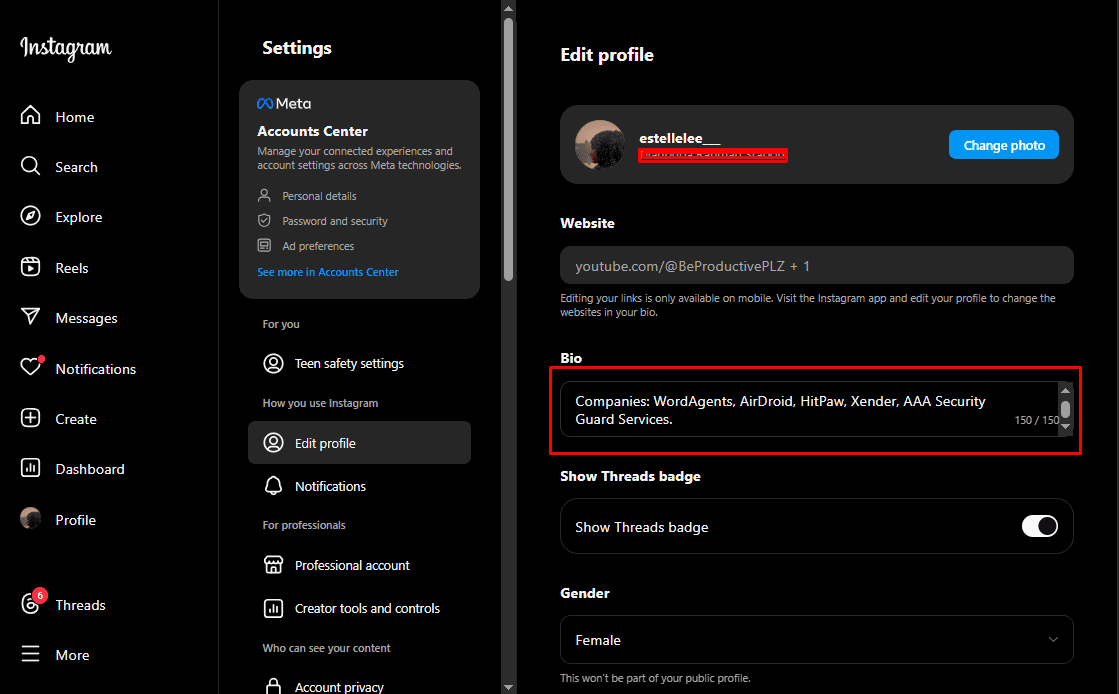
Task: Click the settings Notifications bell icon
Action: click(x=273, y=486)
